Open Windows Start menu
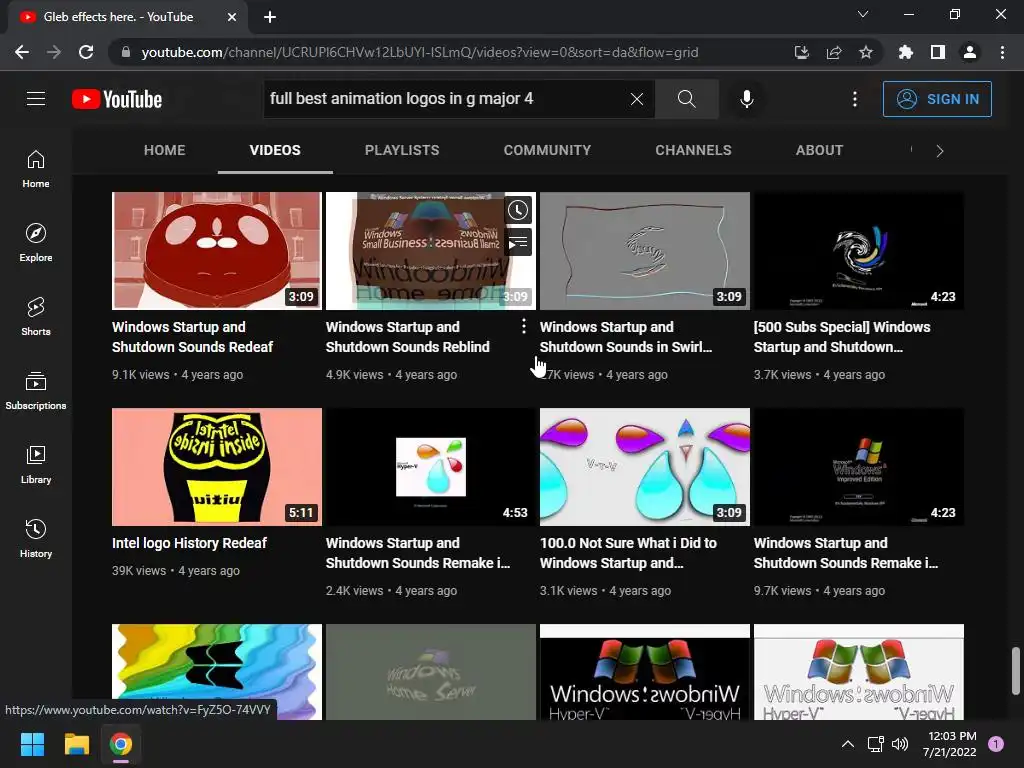Image resolution: width=1024 pixels, height=768 pixels. pos(32,744)
